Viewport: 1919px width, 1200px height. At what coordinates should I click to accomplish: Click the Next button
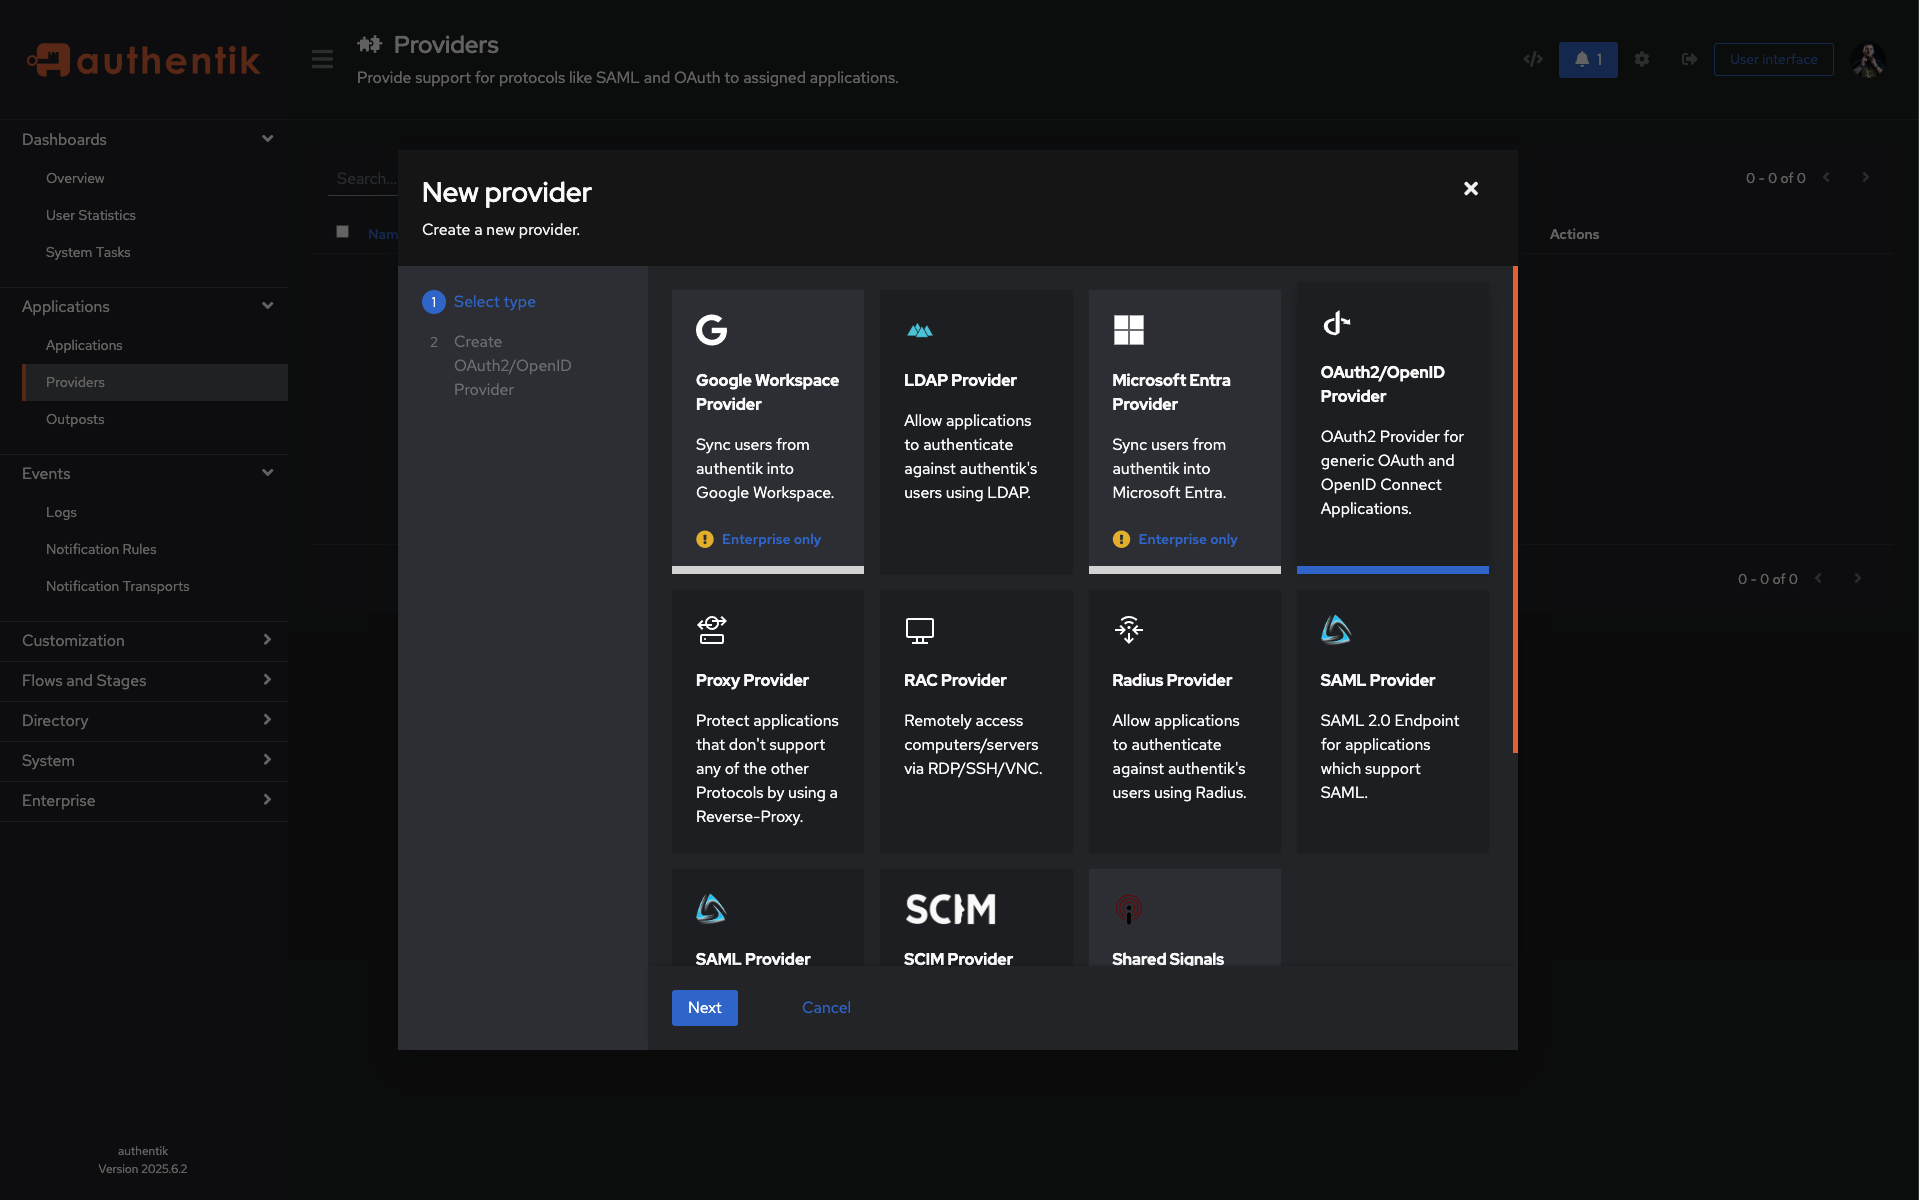[x=704, y=1008]
